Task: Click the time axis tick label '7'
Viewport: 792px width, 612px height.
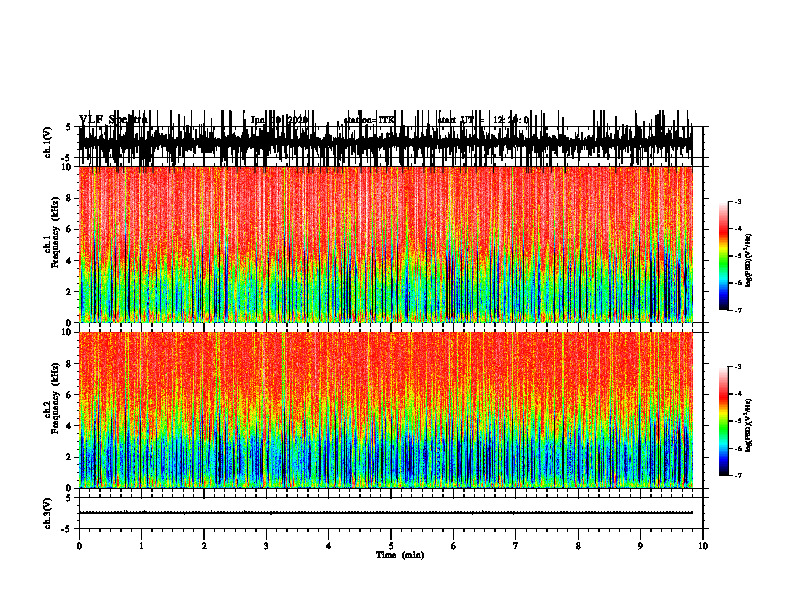Action: (x=516, y=546)
